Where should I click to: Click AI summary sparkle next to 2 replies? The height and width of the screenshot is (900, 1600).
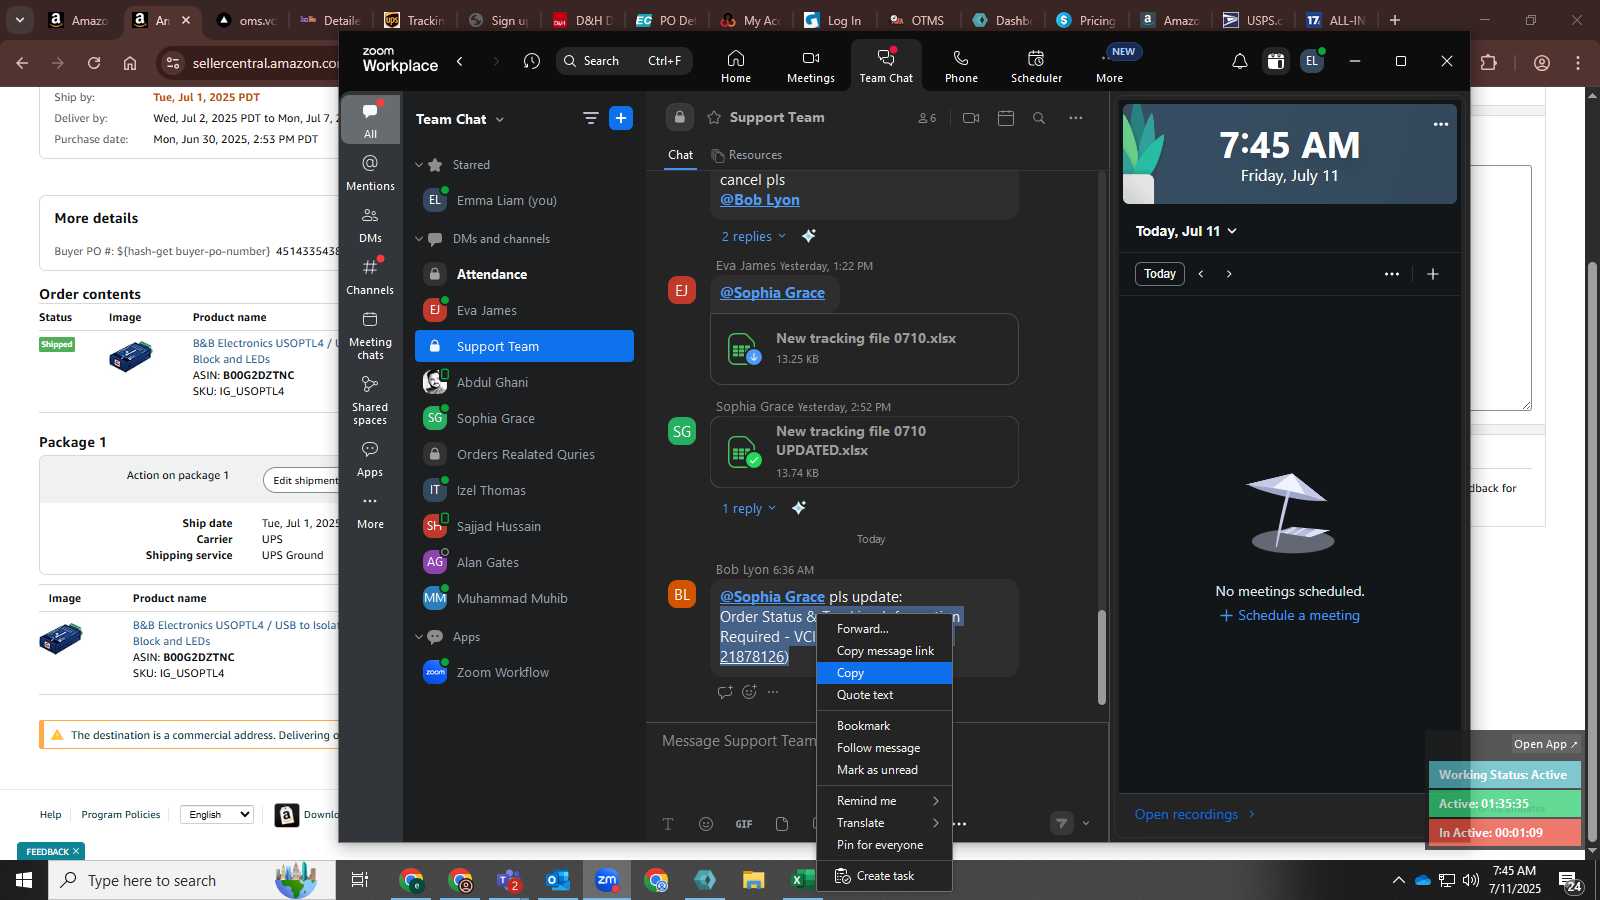[x=809, y=236]
